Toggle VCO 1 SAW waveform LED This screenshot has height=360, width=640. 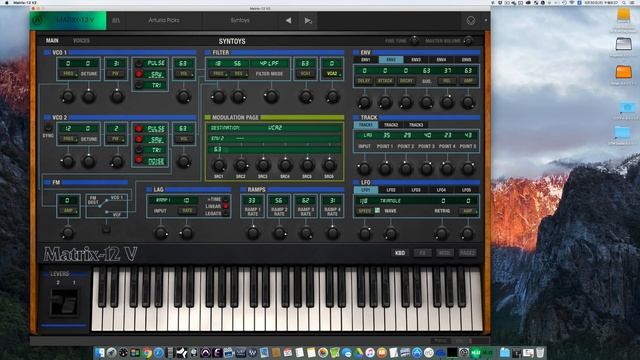click(139, 74)
